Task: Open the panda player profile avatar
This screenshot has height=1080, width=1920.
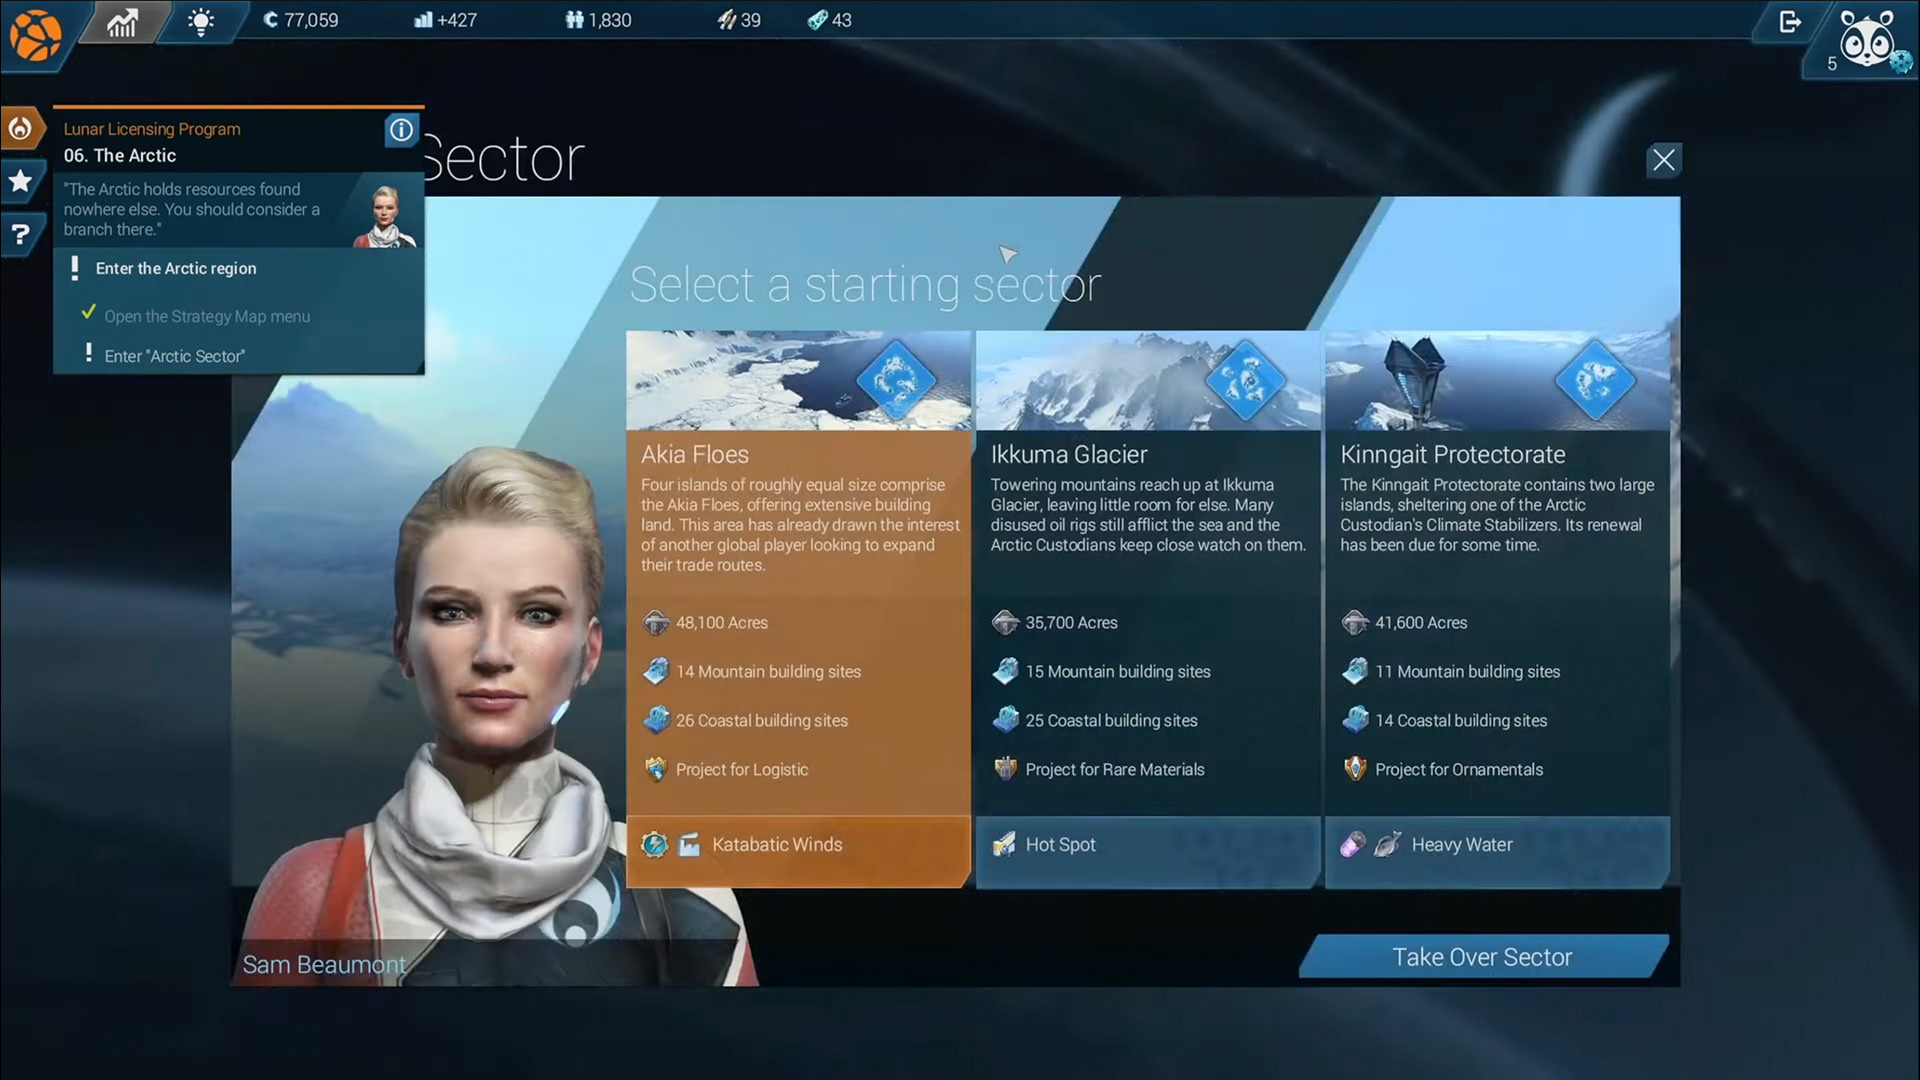Action: 1867,40
